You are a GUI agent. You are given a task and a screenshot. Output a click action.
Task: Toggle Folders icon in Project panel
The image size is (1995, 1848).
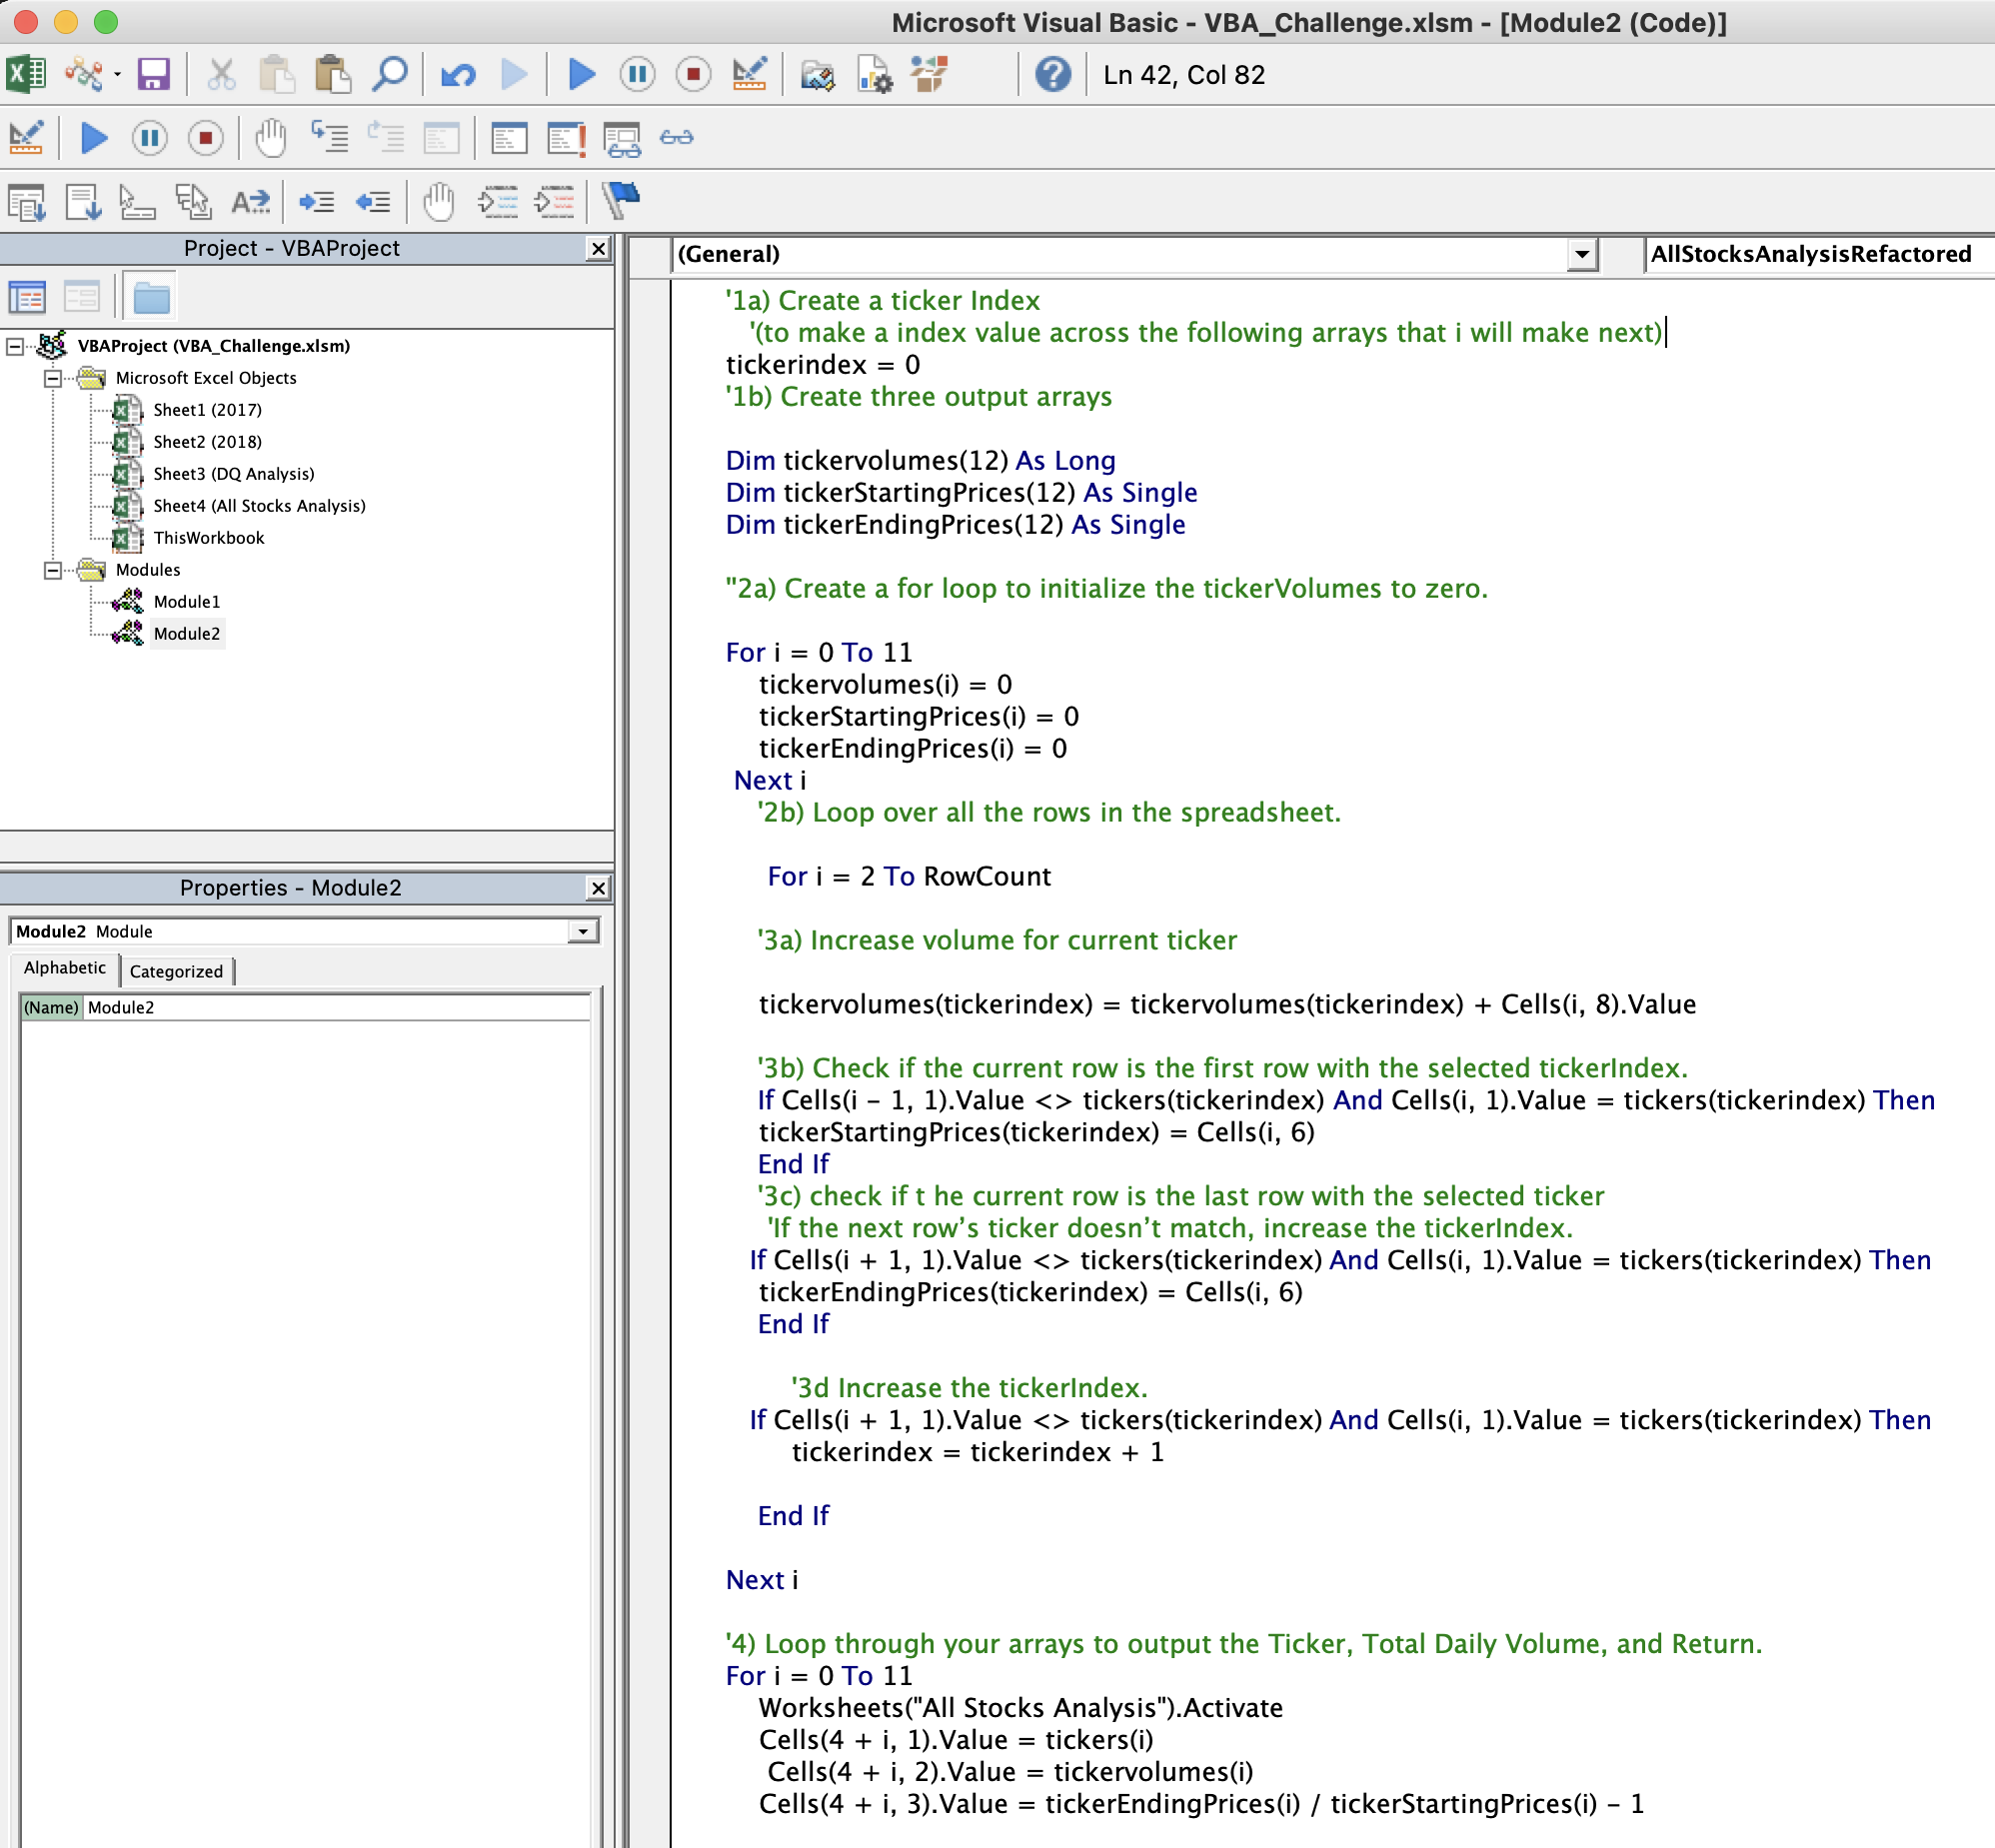(152, 297)
